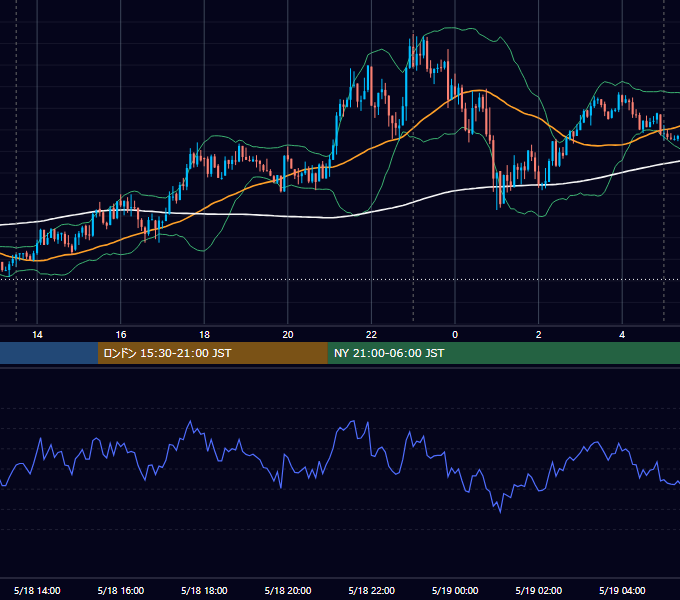Select the NY 21:00-06:00 JST session bar
The image size is (680, 600).
pos(503,353)
